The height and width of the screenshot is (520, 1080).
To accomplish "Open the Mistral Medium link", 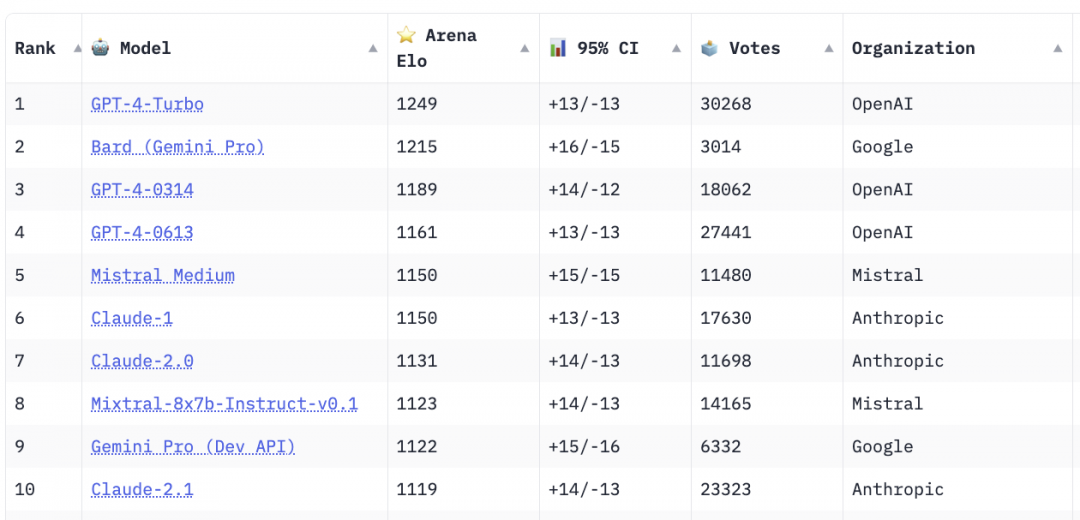I will click(163, 276).
